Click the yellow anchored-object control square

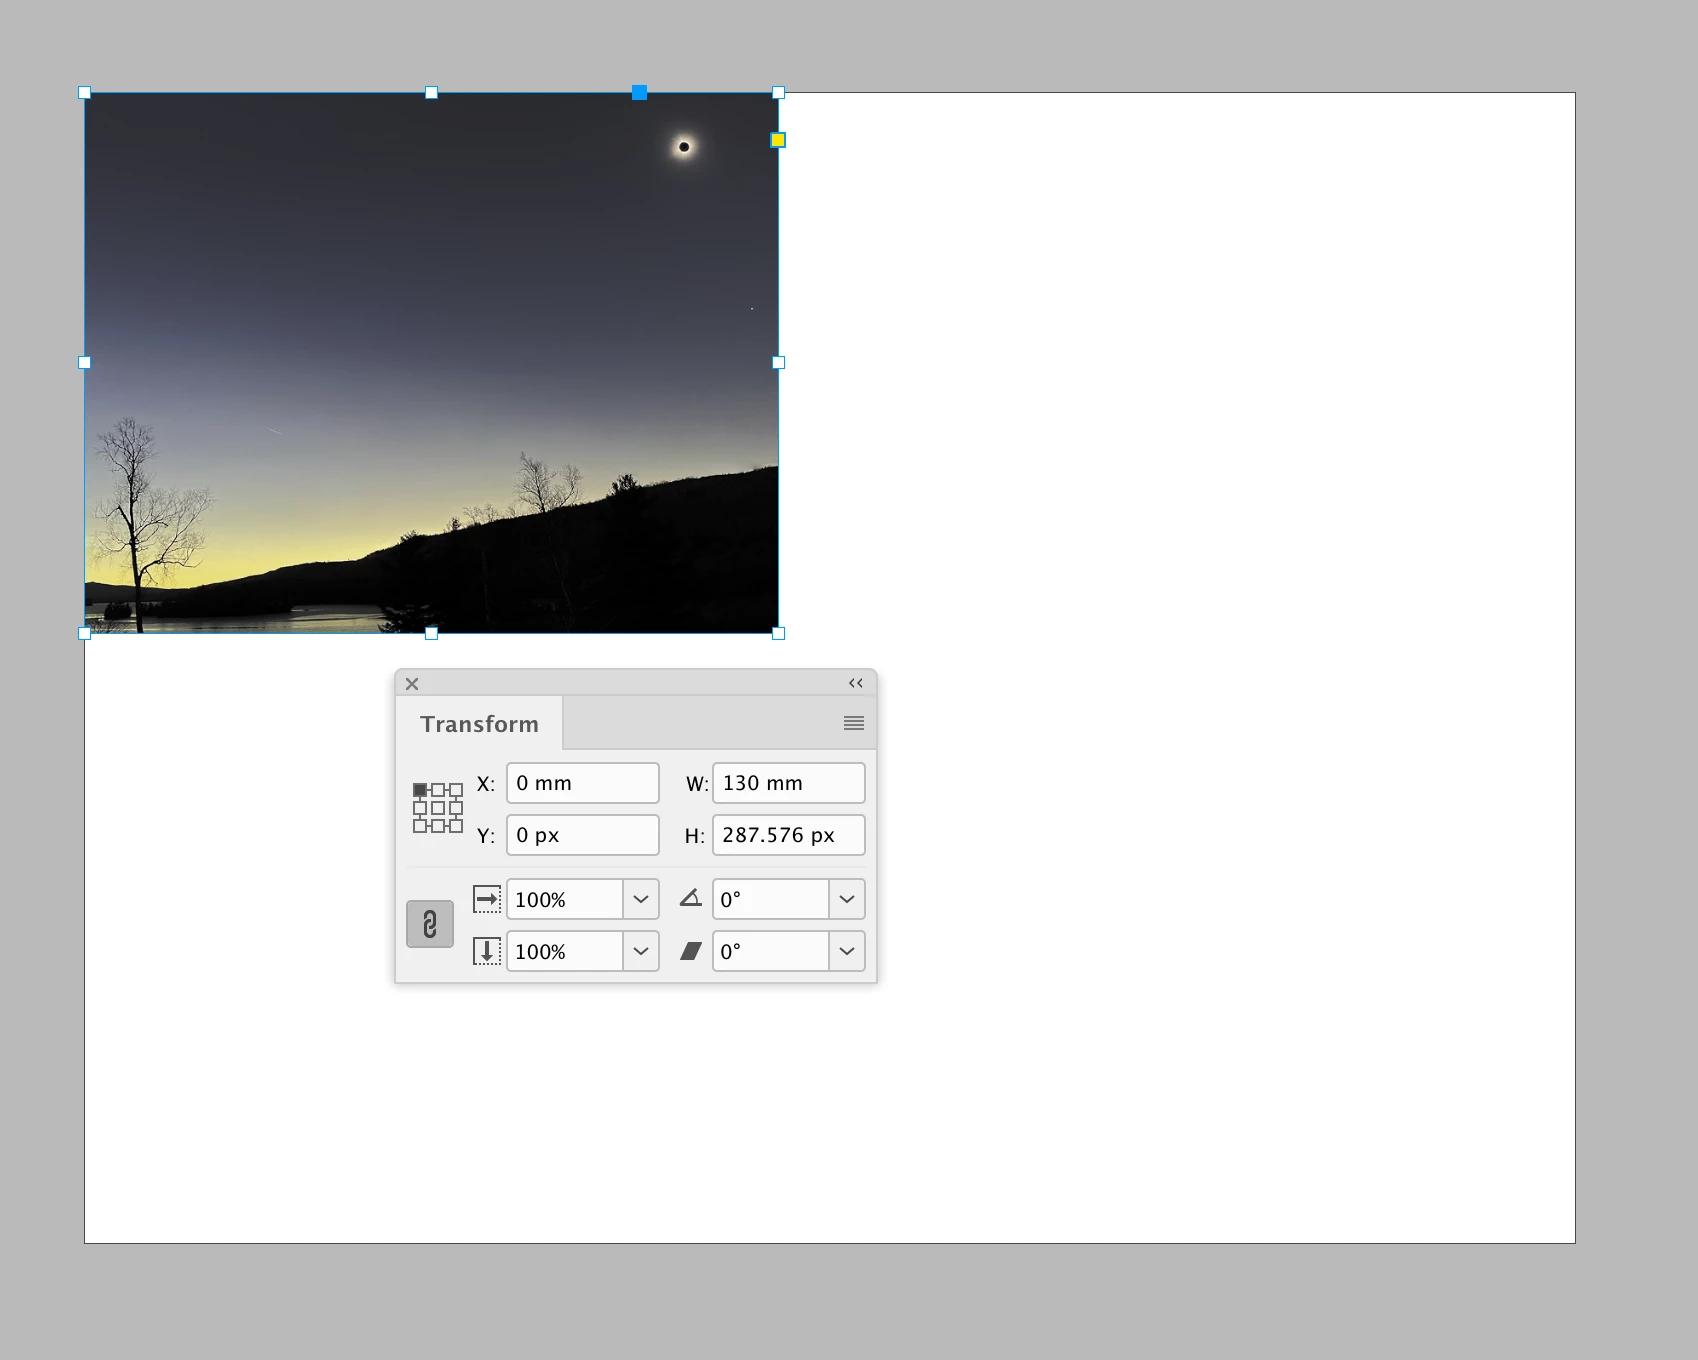click(x=778, y=140)
